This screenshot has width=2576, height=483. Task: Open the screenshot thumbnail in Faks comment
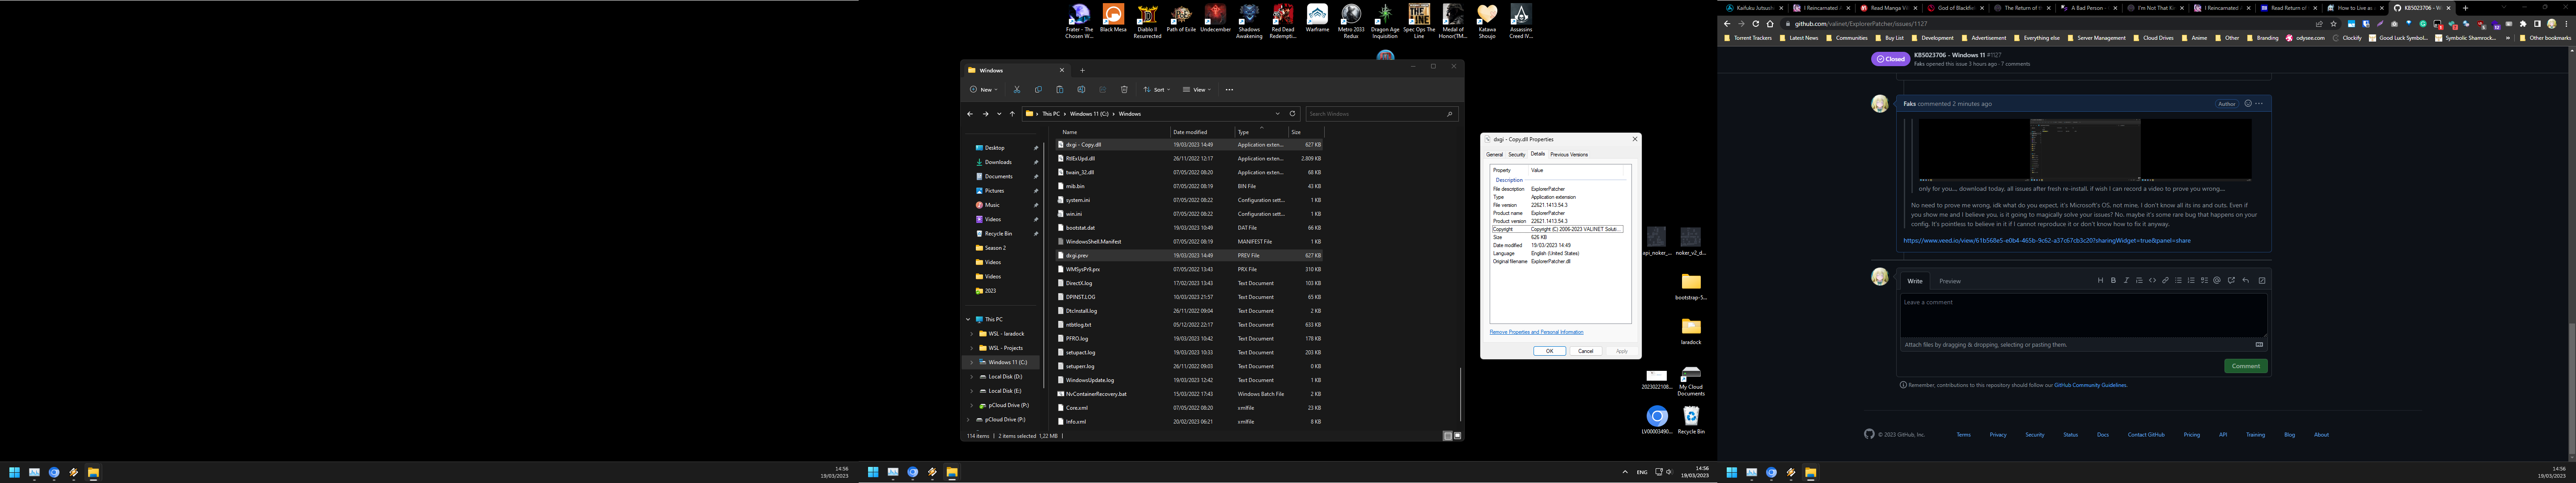[x=2084, y=150]
